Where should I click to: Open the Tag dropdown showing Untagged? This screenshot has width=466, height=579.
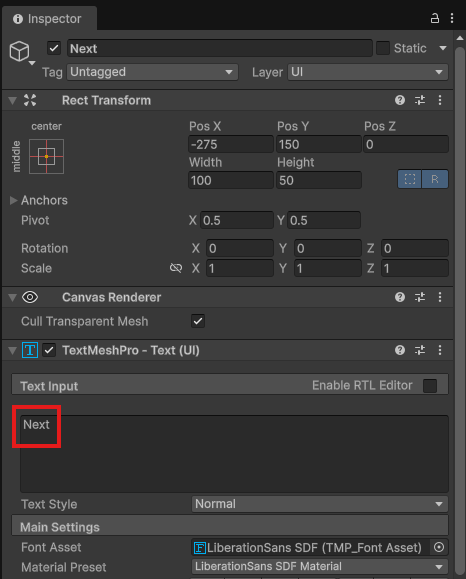(153, 72)
